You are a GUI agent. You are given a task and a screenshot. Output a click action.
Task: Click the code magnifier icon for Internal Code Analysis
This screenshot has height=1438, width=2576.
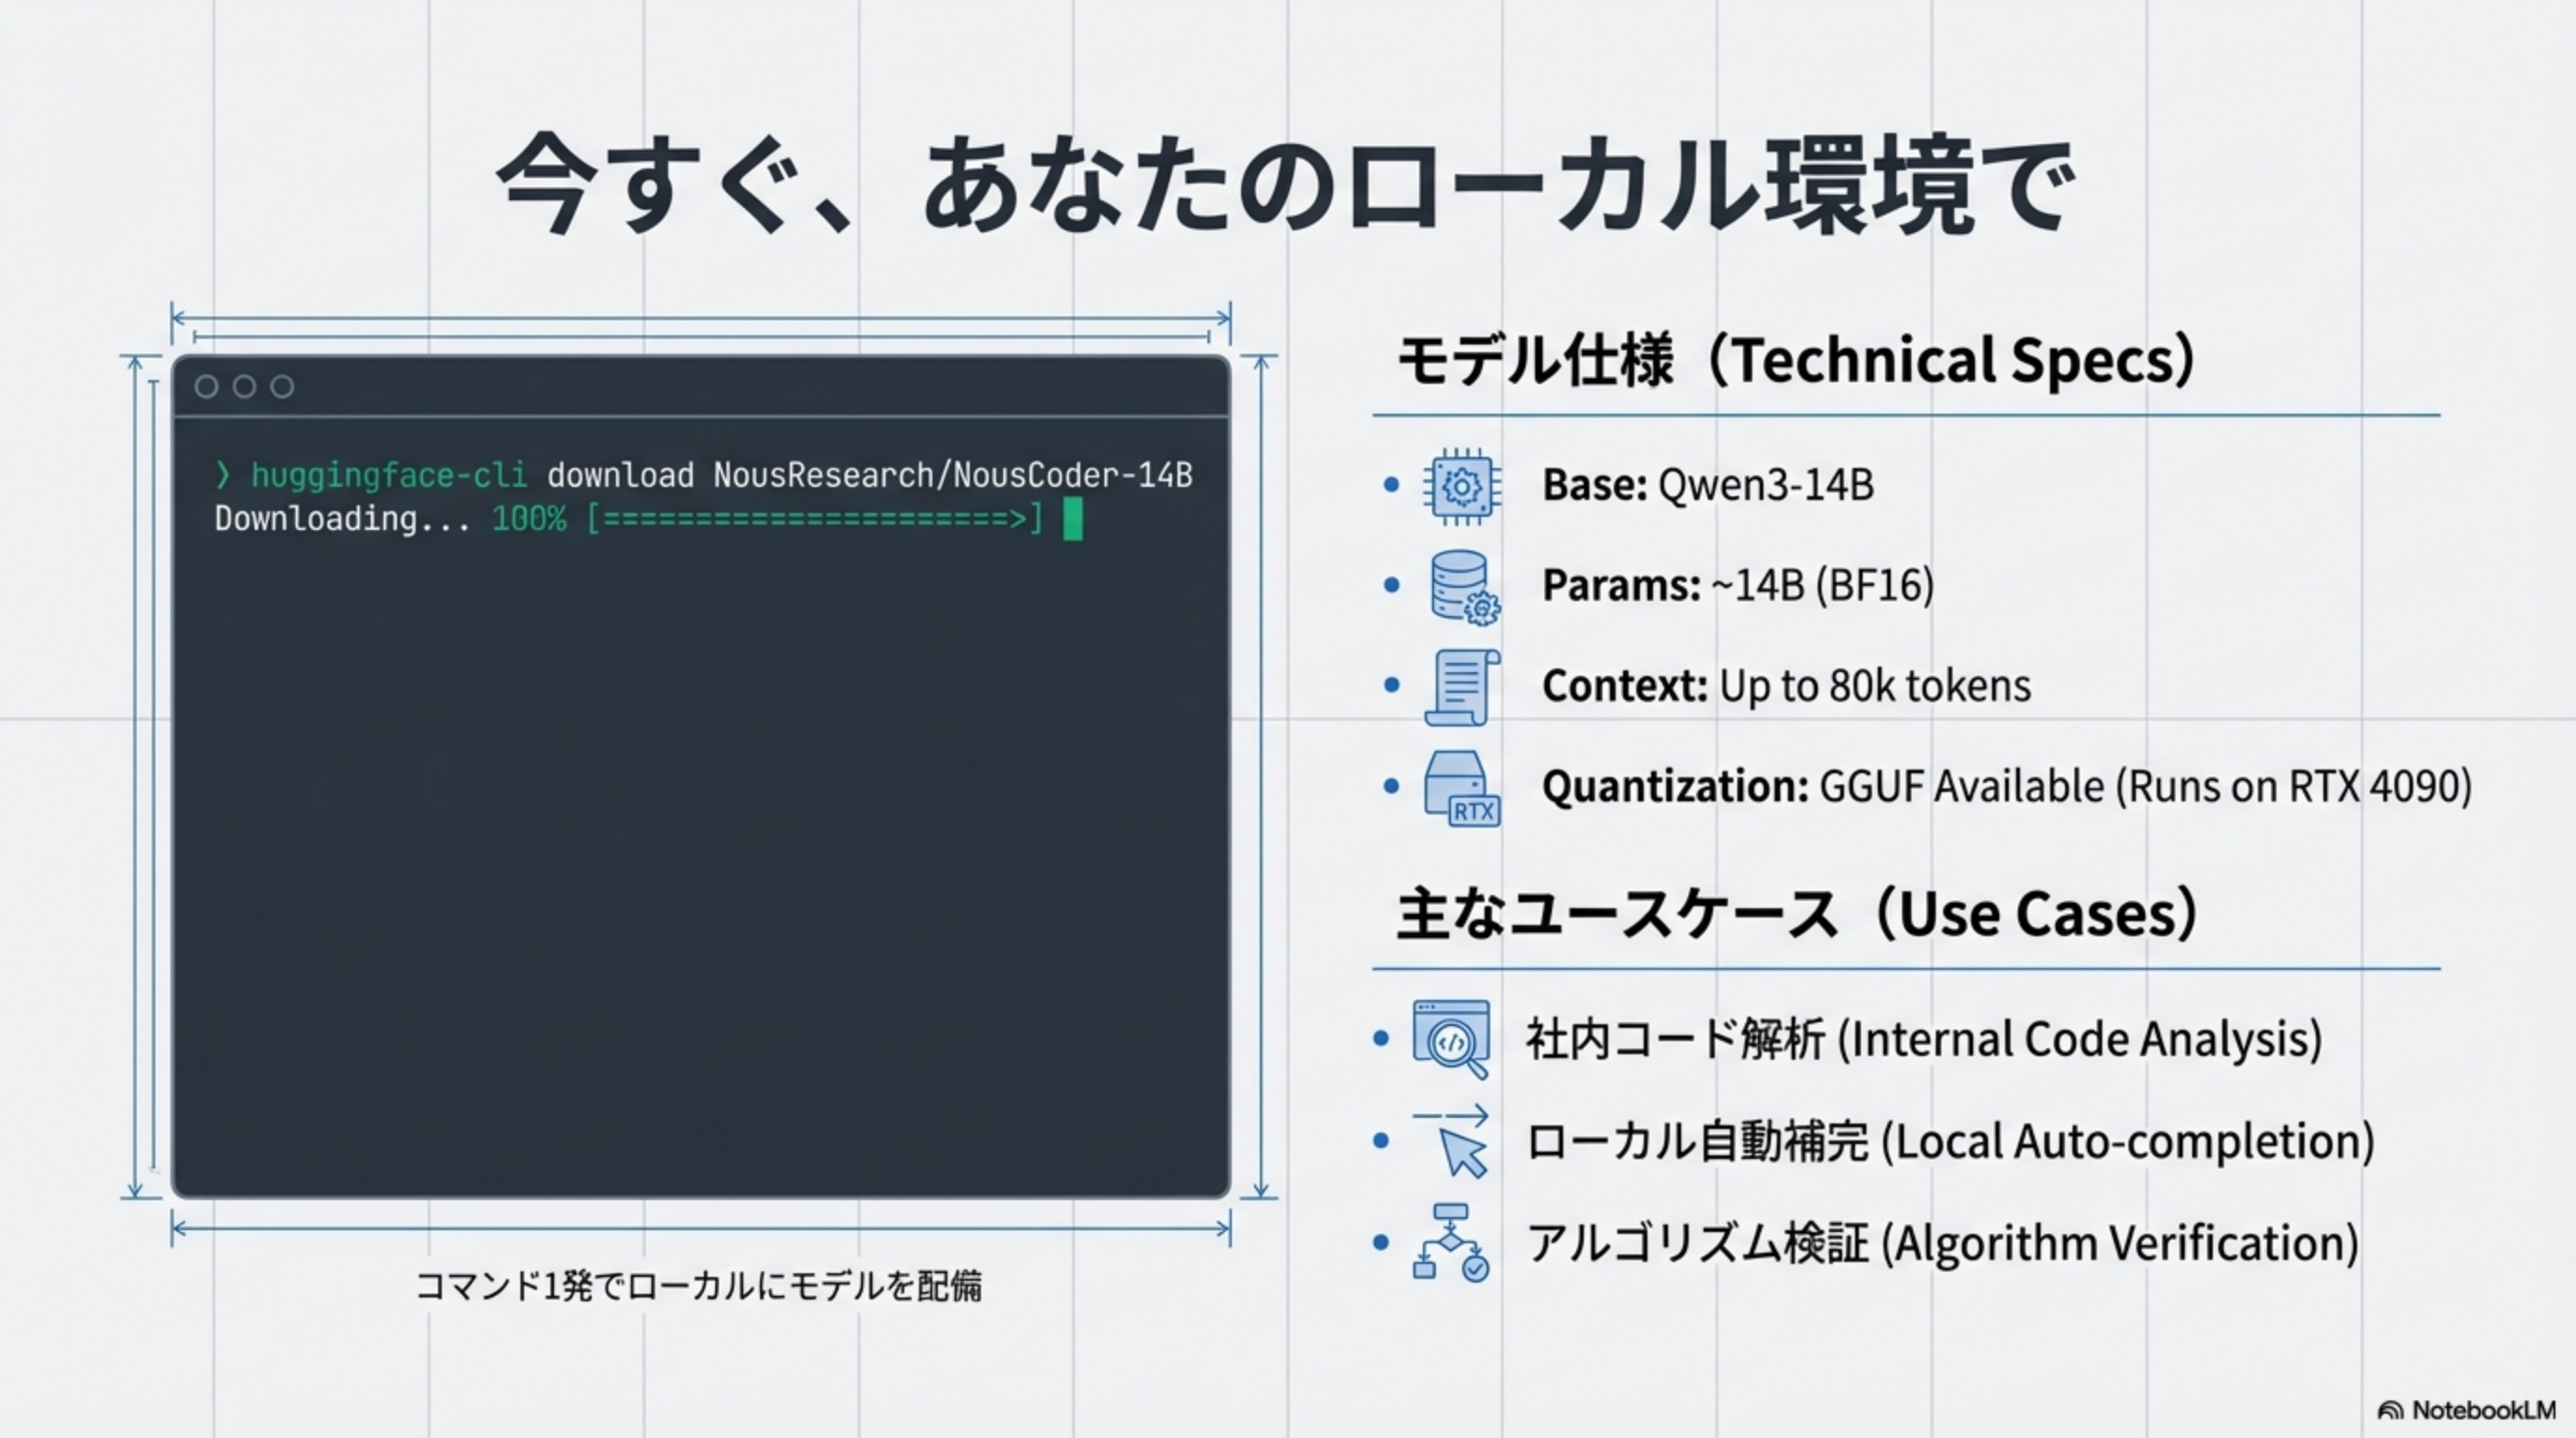1451,1039
